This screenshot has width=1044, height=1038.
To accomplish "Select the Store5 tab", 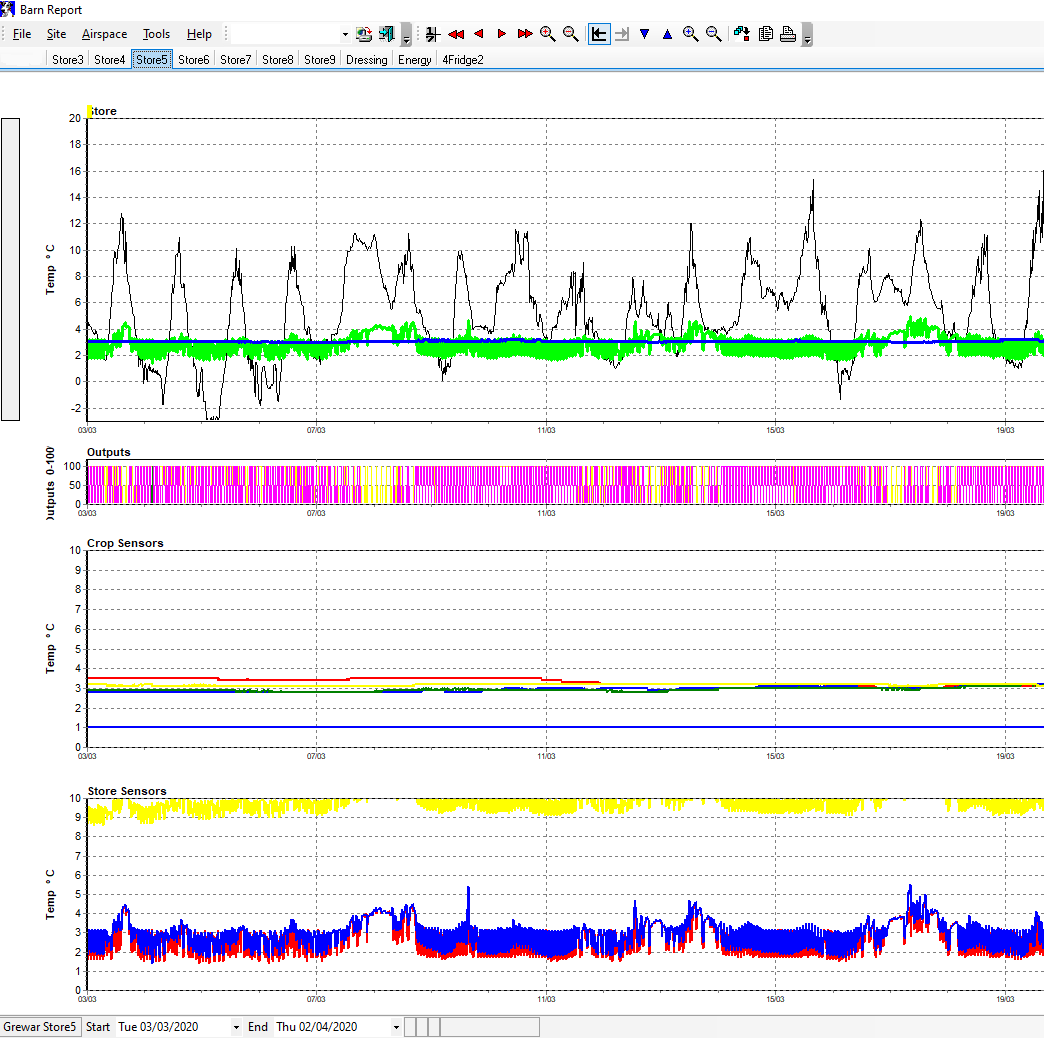I will click(152, 59).
